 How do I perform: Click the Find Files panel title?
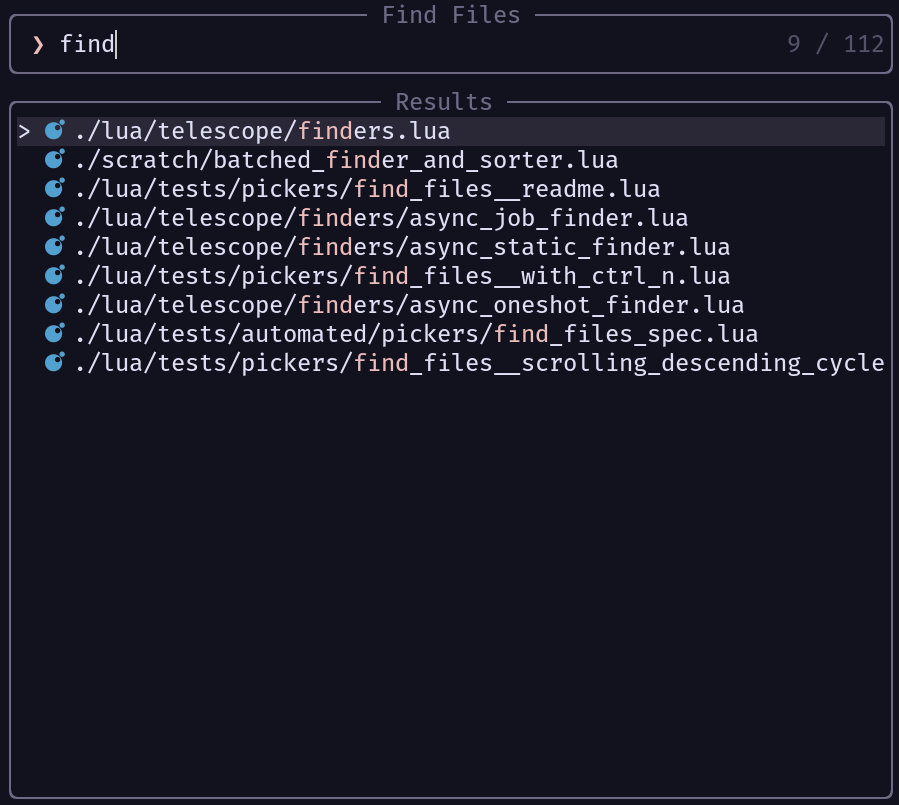[451, 15]
